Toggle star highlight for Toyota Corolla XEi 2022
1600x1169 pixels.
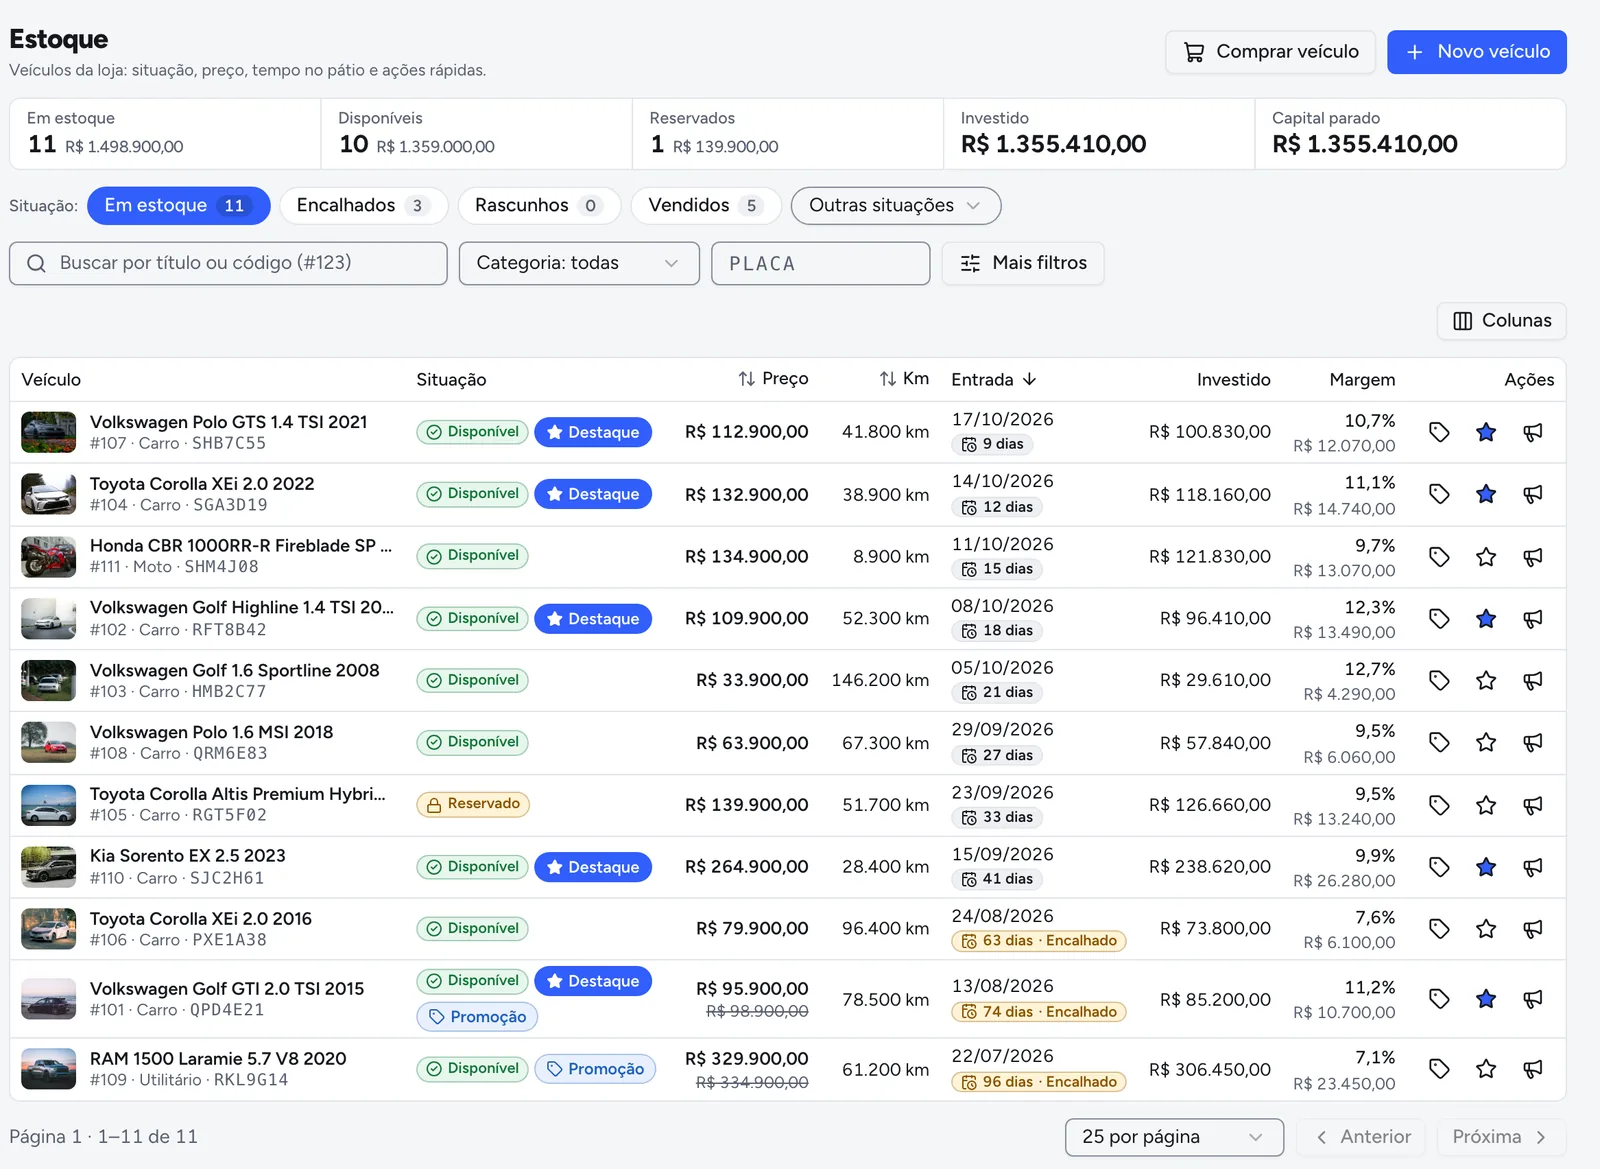1486,494
